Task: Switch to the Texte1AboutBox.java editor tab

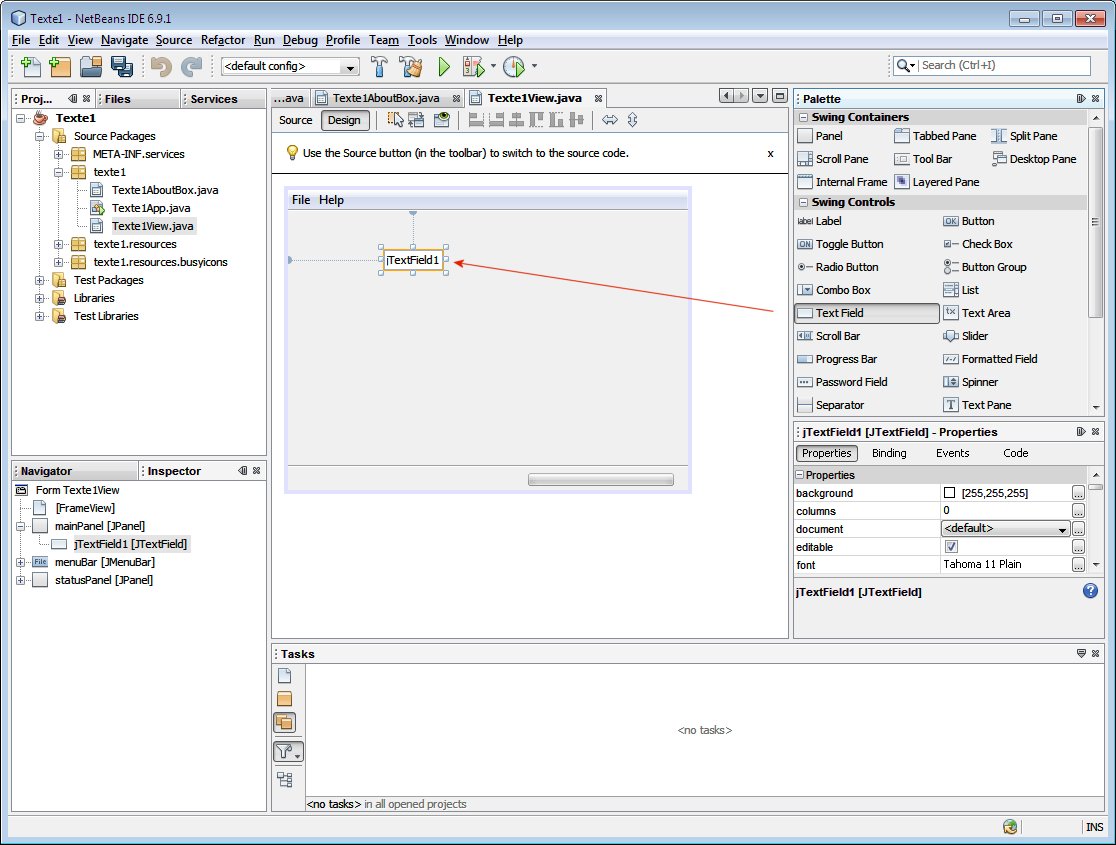Action: [x=386, y=98]
